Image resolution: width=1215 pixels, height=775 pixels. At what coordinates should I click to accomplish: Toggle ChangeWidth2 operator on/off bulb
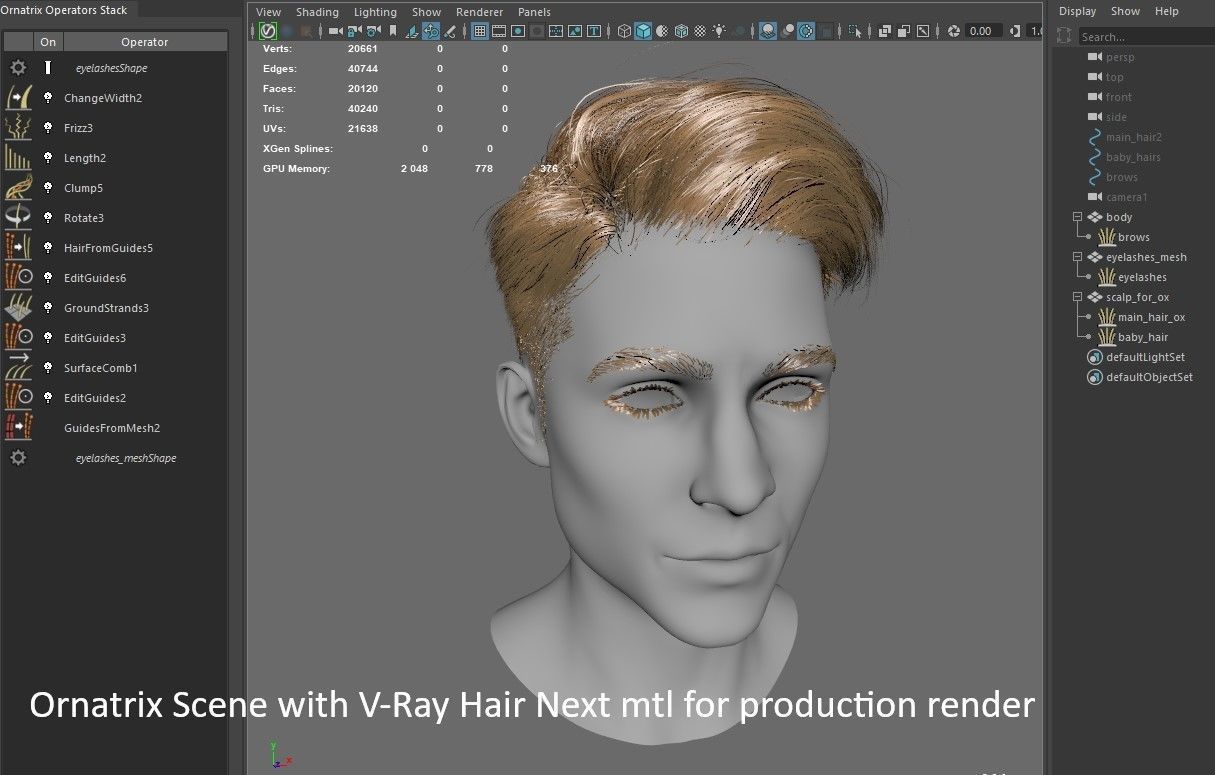(x=47, y=98)
